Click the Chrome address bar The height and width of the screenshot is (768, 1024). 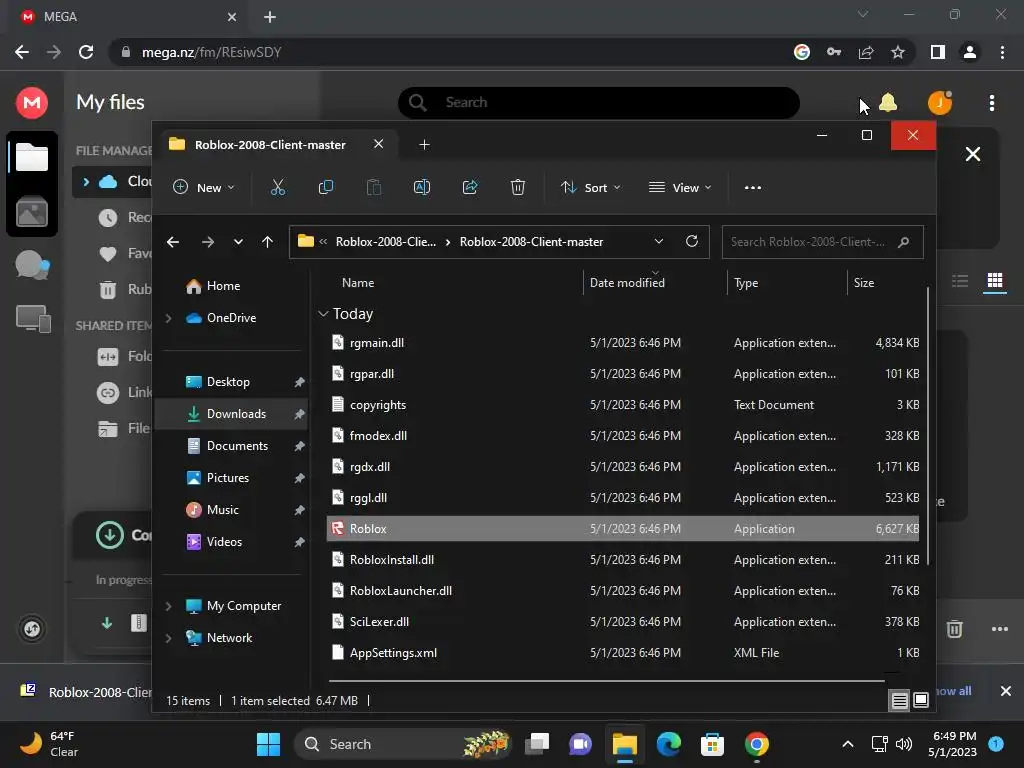pyautogui.click(x=451, y=52)
